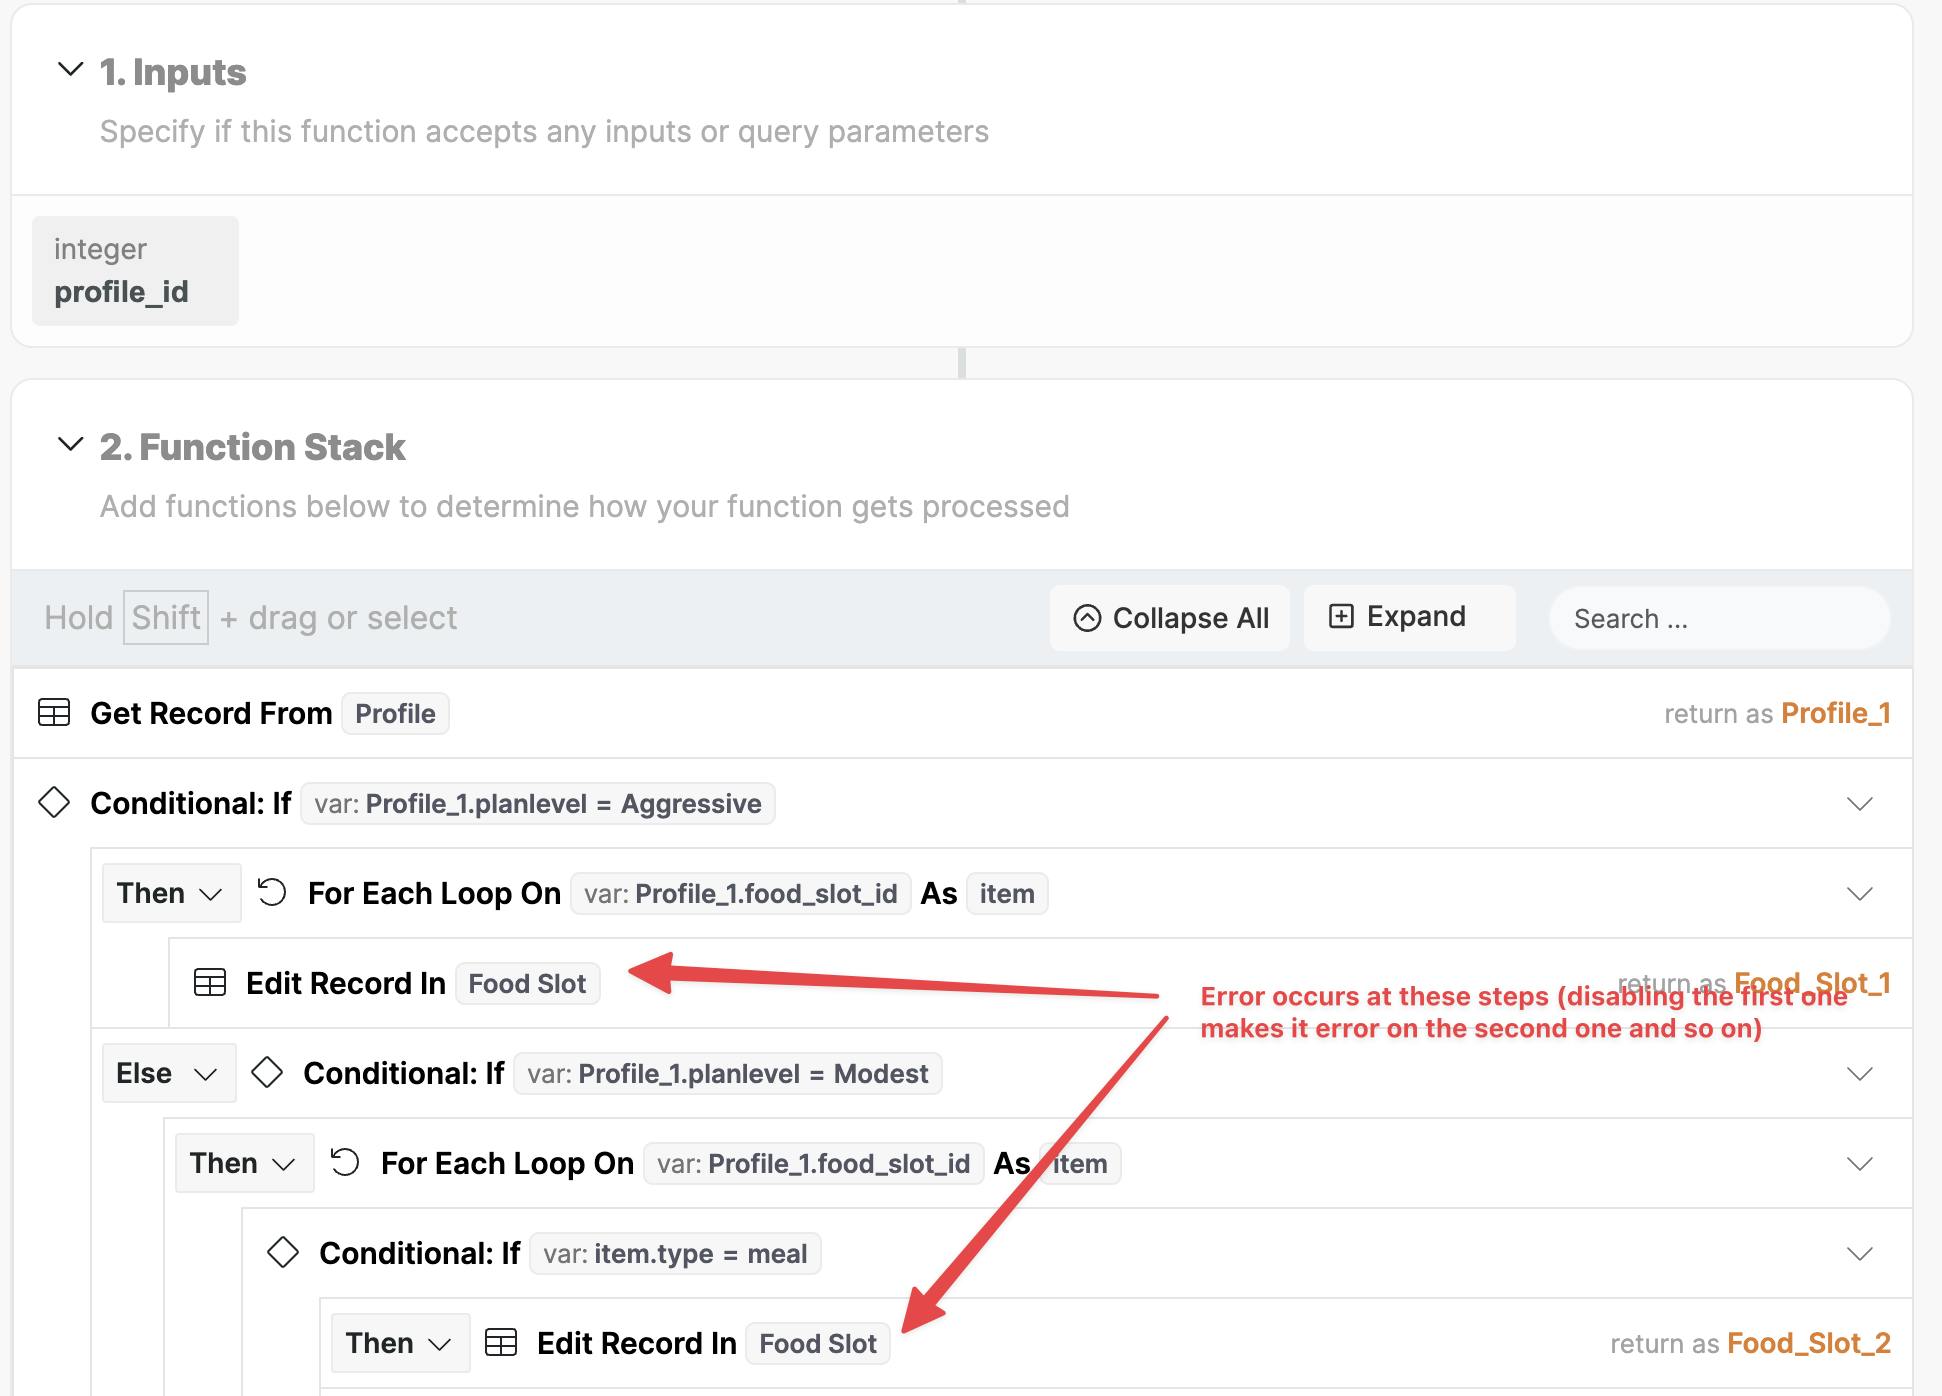Expand options for the Aggressive conditional row

click(x=1859, y=804)
